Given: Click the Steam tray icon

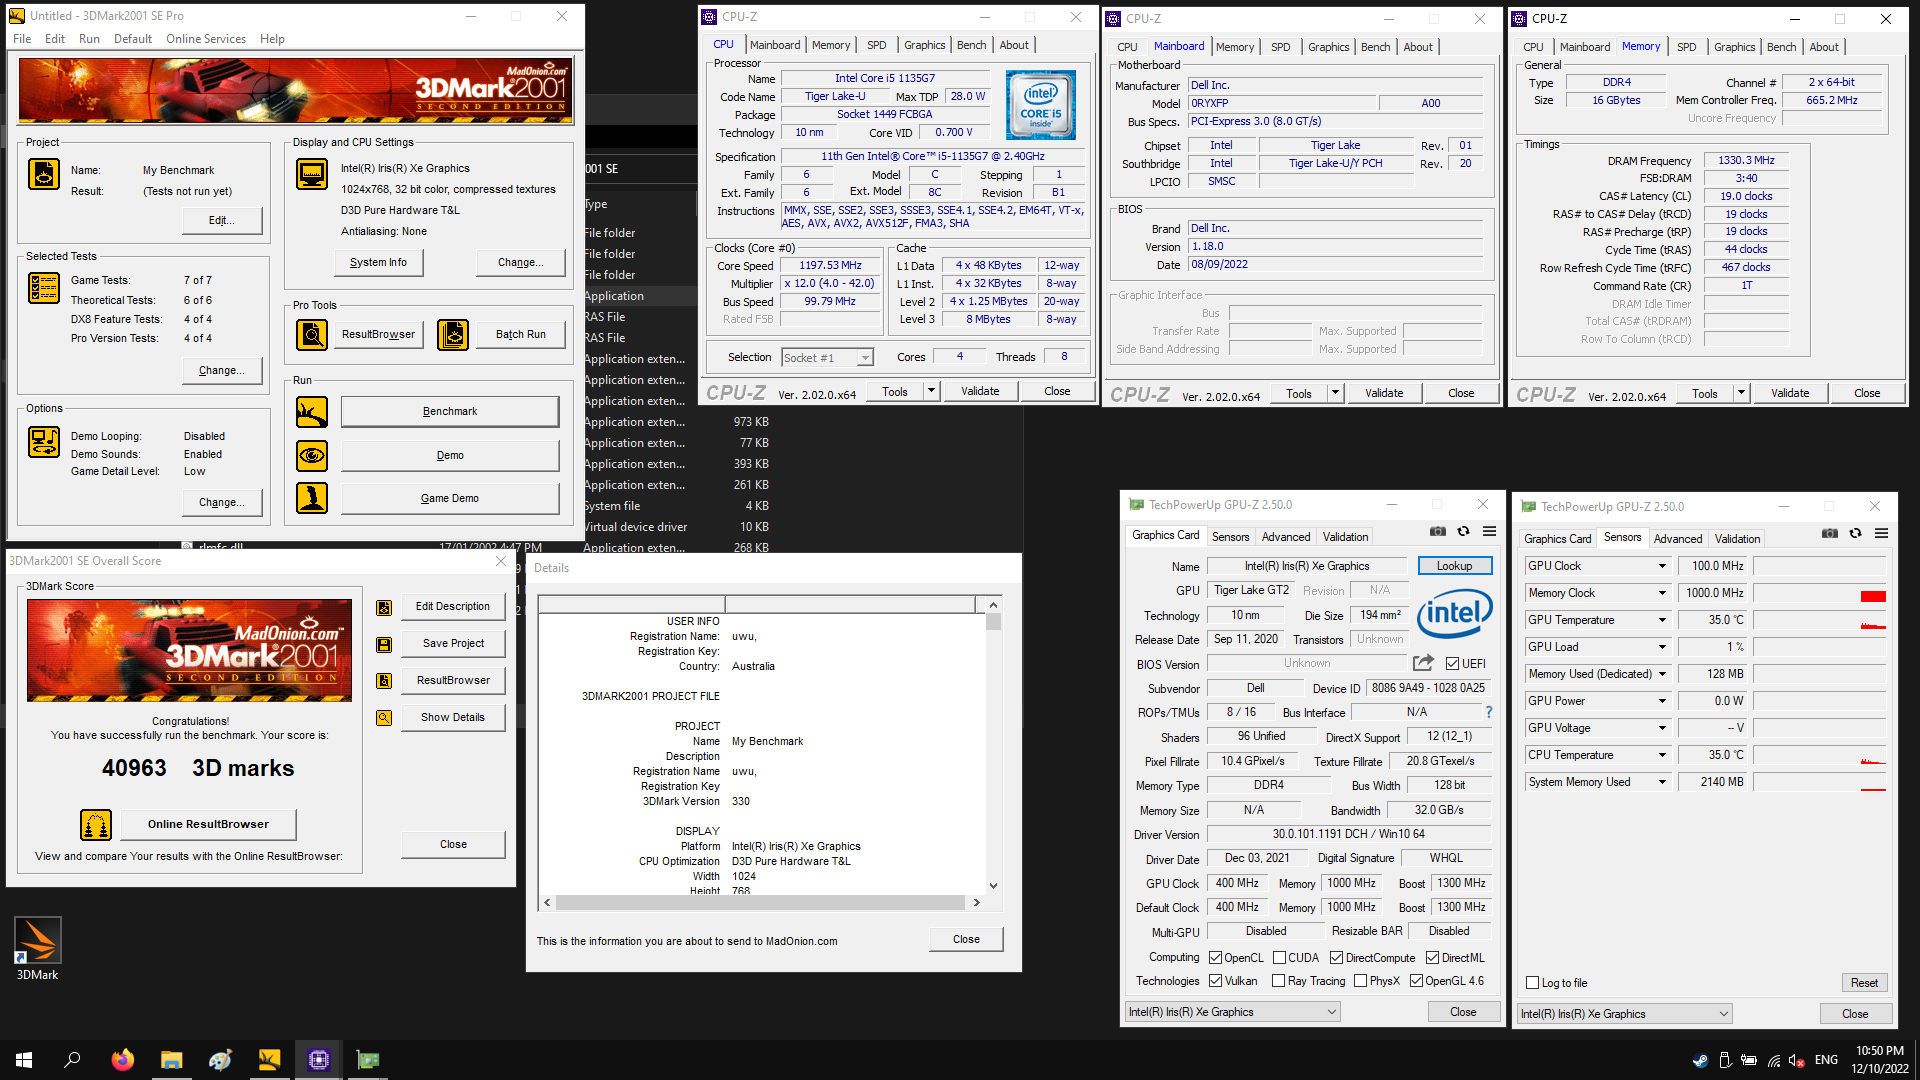Looking at the screenshot, I should pos(1700,1060).
